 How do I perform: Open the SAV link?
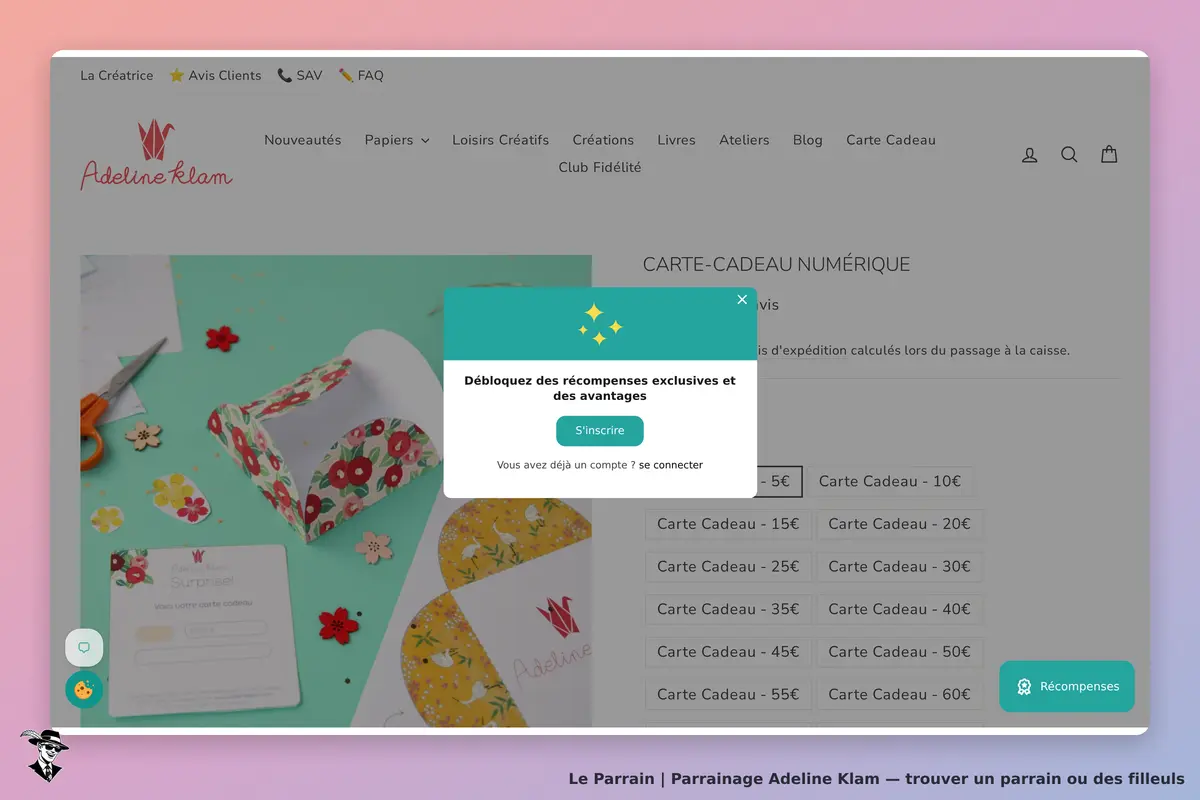[x=300, y=75]
